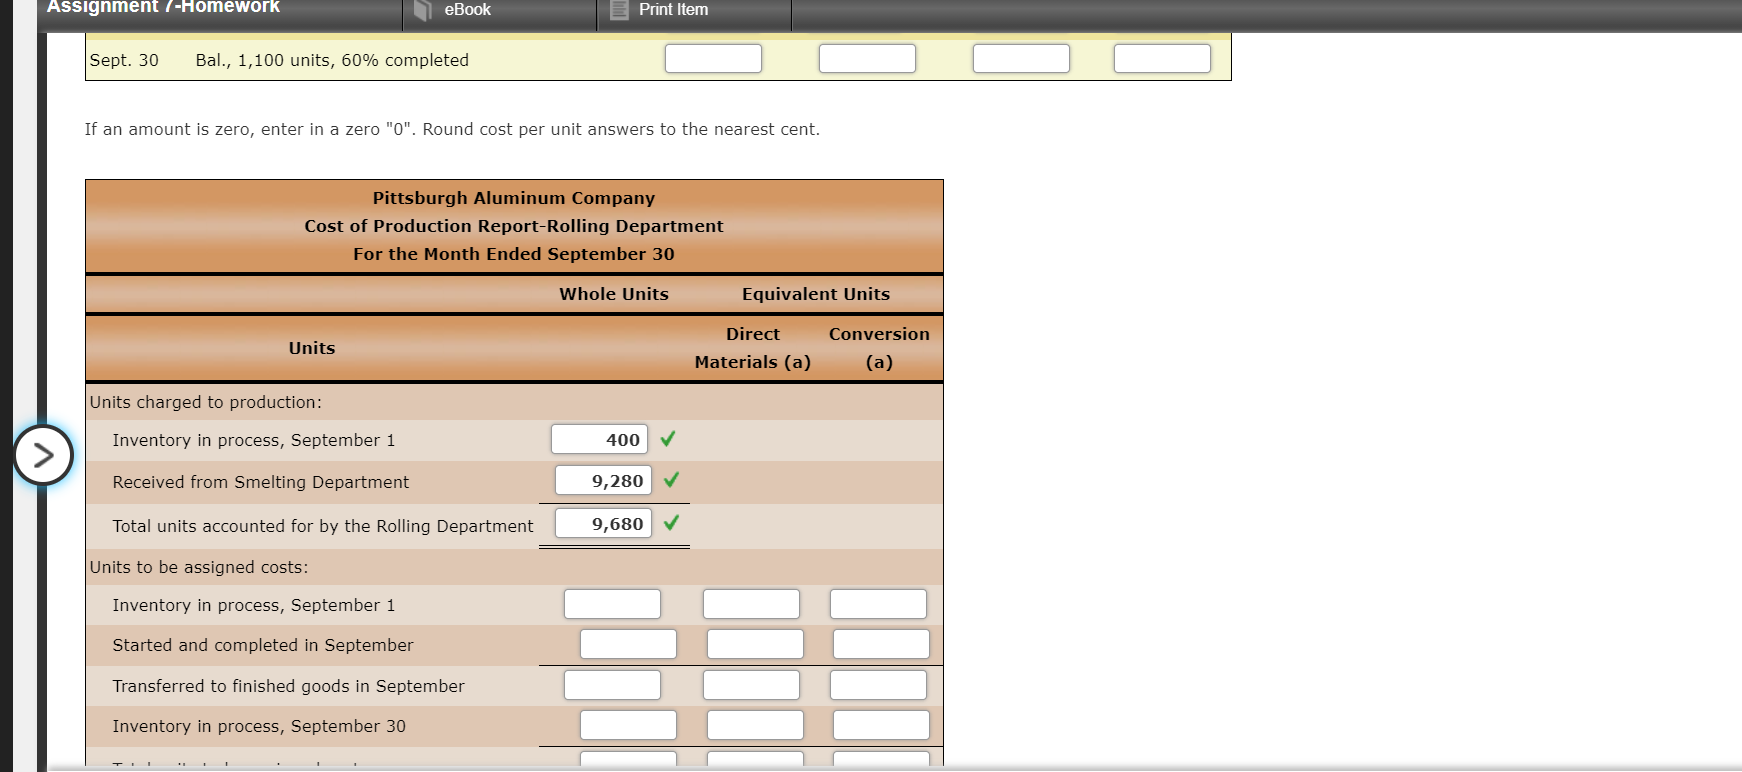The height and width of the screenshot is (772, 1742).
Task: Click conversion field for Transferred to finished goods
Action: (878, 685)
